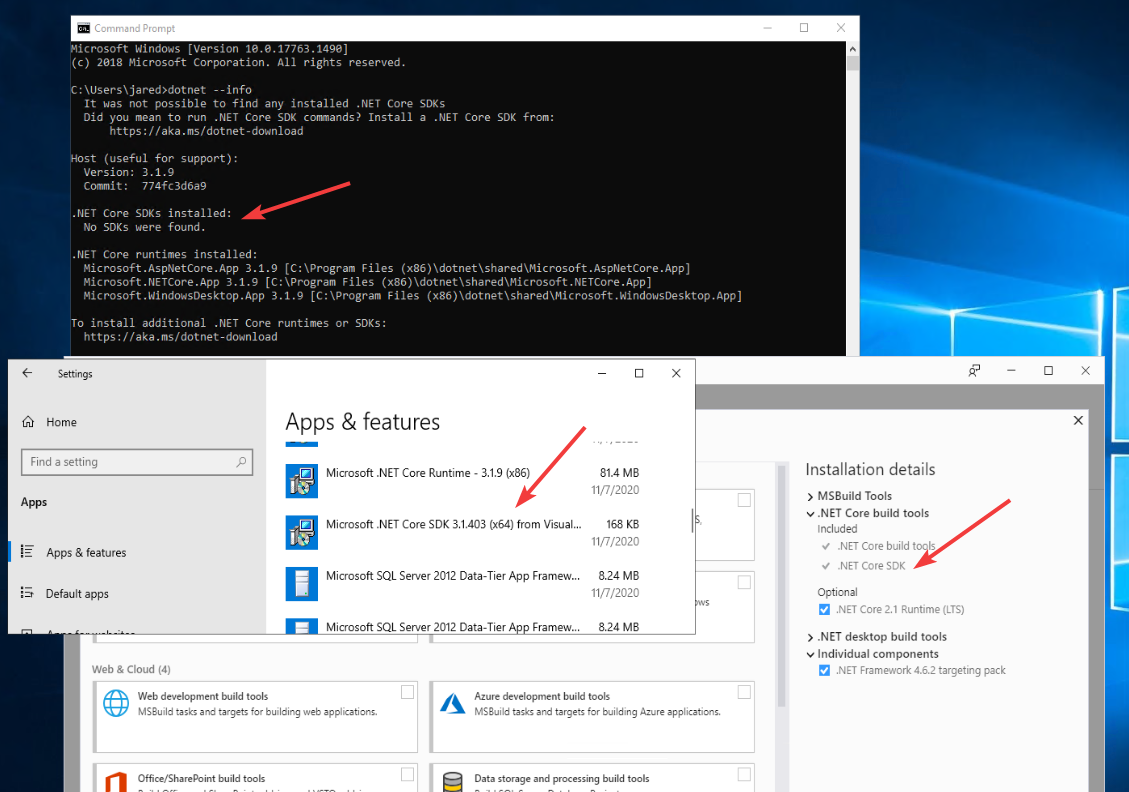Click the Web development build tools globe icon
This screenshot has height=792, width=1129.
tap(118, 703)
